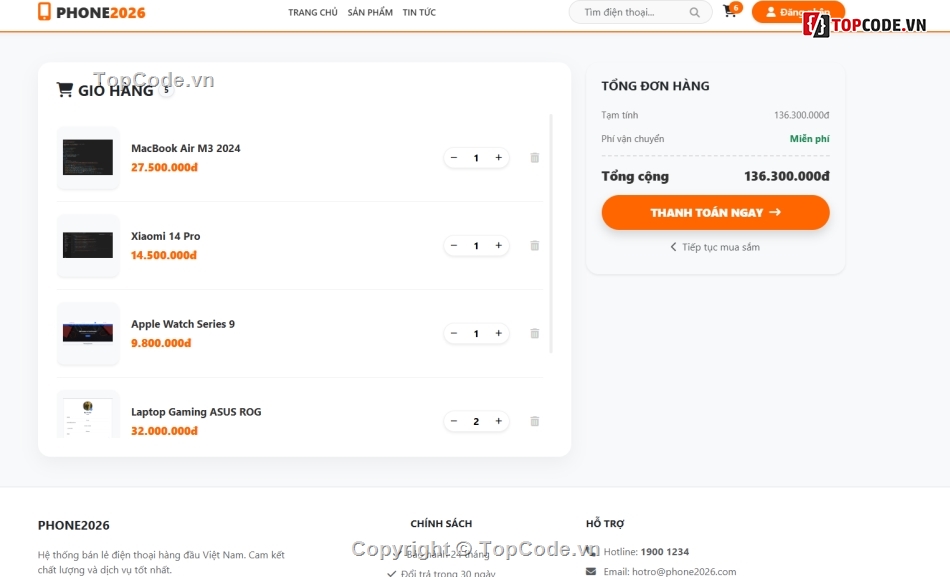Delete MacBook Air M3 2024 via trash icon
The height and width of the screenshot is (577, 950).
pyautogui.click(x=534, y=157)
